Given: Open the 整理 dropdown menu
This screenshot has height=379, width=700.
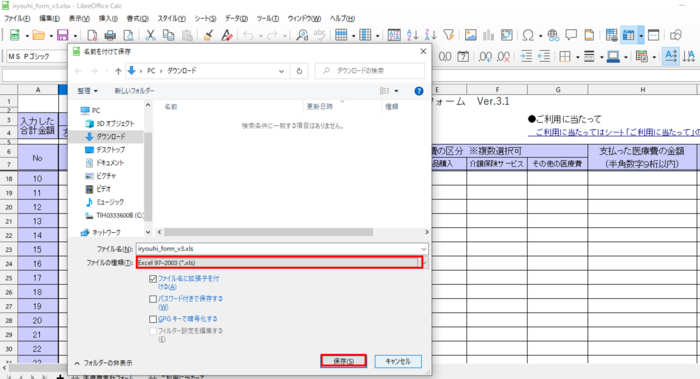Looking at the screenshot, I should click(x=88, y=91).
